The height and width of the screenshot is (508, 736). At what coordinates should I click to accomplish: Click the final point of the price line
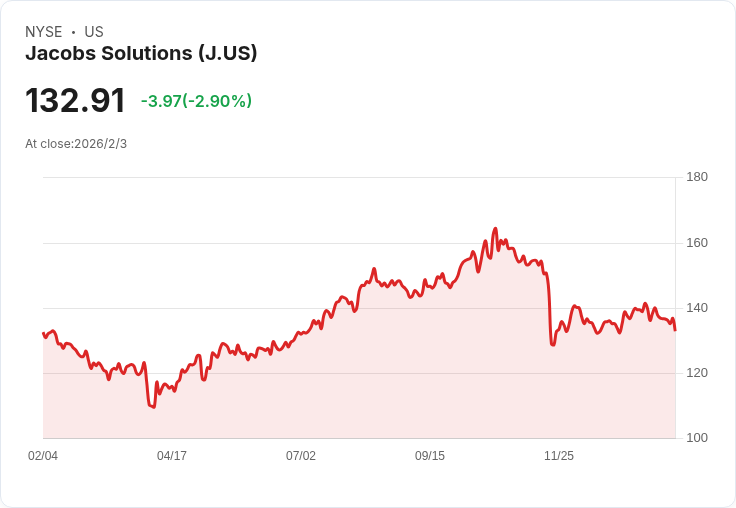(675, 330)
